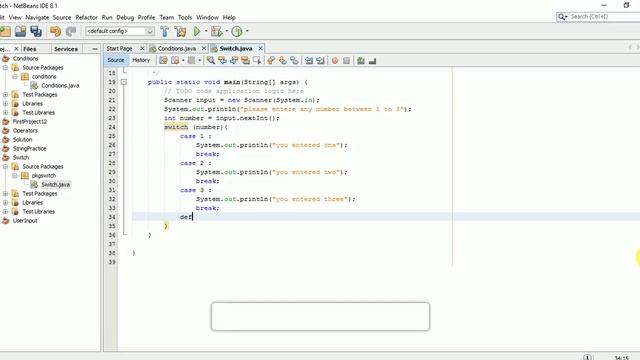Screen dimensions: 640x360
Task: Collapse conditions package node
Action: [15, 77]
